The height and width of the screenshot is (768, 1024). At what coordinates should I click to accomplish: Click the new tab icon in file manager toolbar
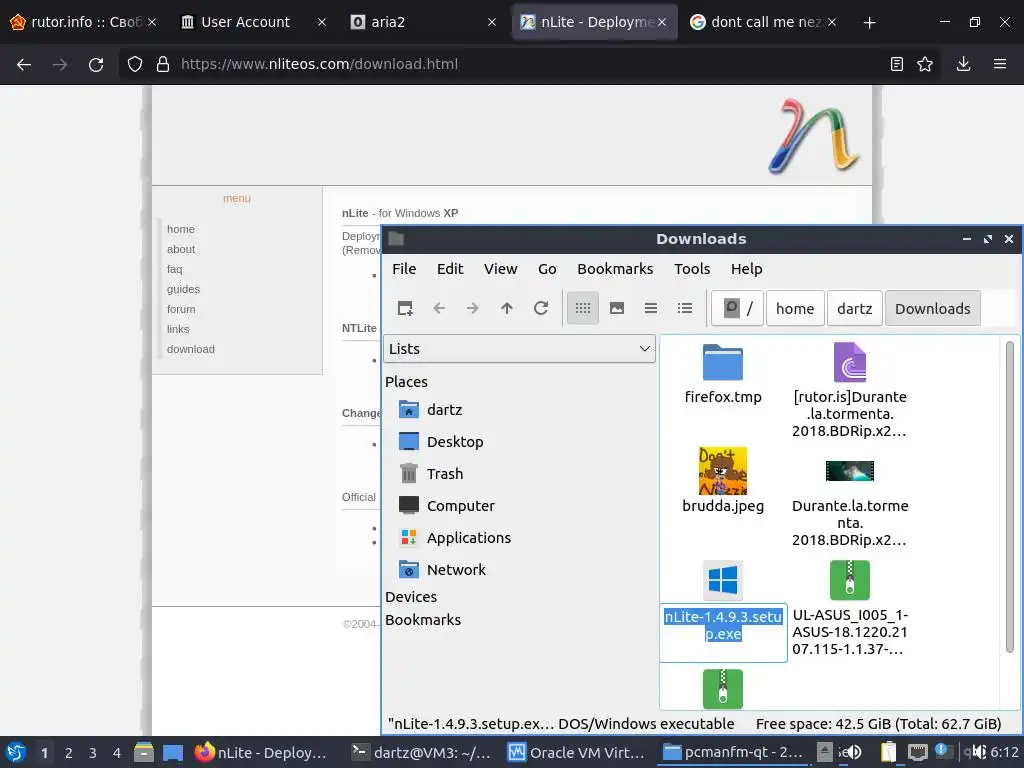tap(405, 308)
